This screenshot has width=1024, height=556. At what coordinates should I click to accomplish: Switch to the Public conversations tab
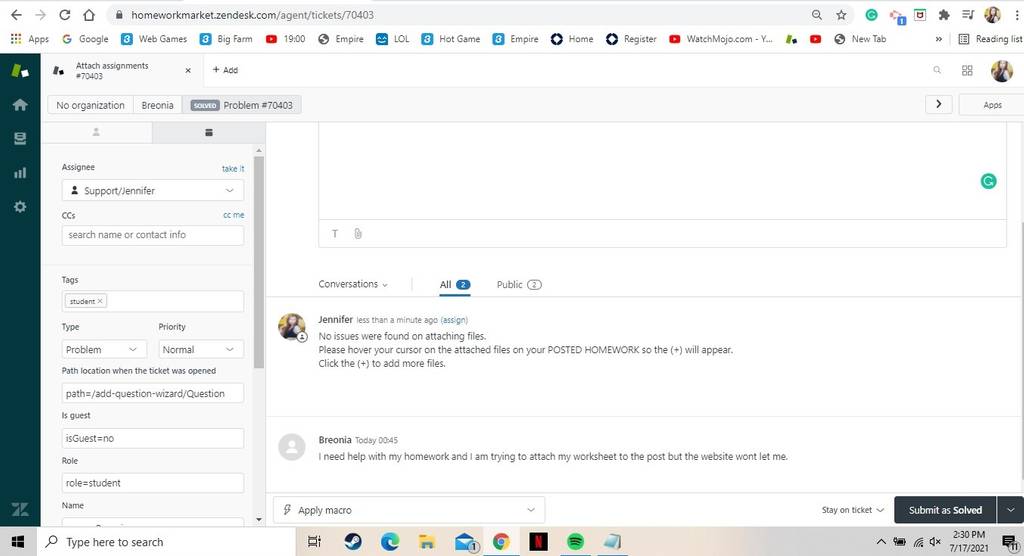[x=519, y=285]
